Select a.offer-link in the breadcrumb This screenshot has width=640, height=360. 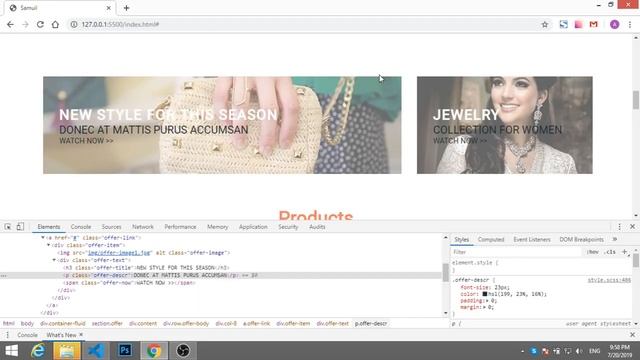pyautogui.click(x=256, y=324)
